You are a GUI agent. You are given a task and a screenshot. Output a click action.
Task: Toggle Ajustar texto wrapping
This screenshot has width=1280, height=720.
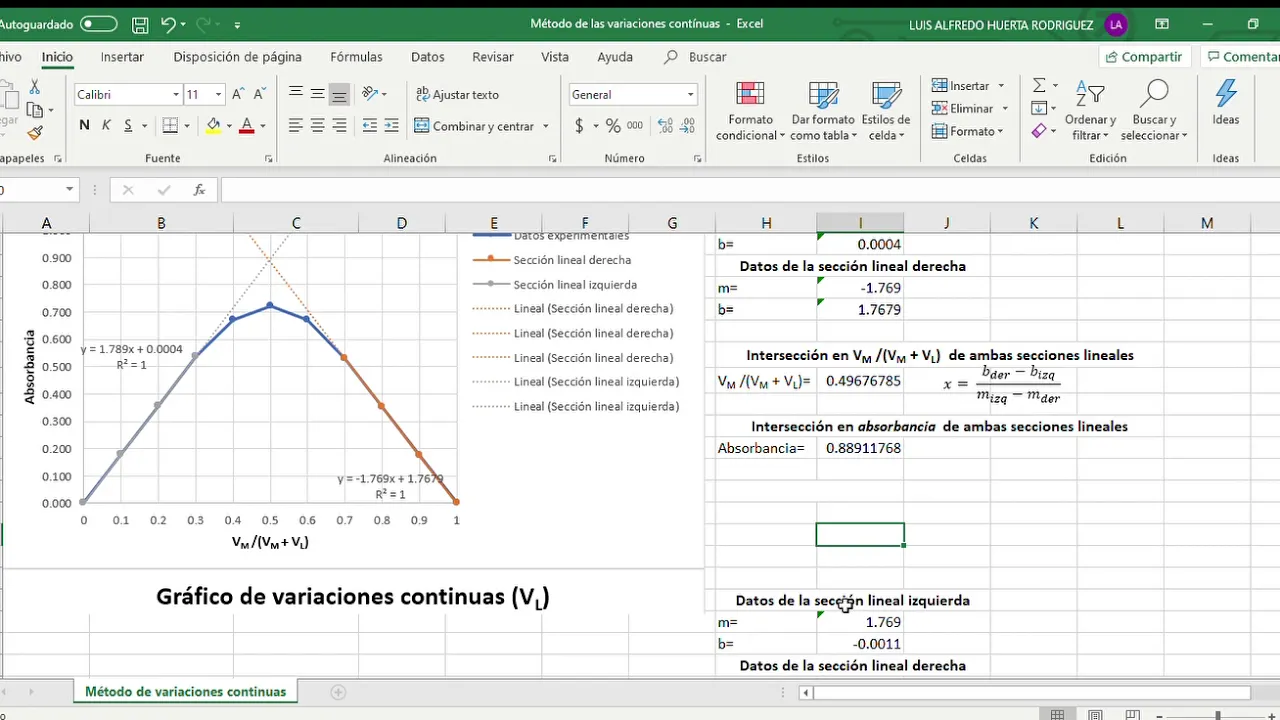[x=457, y=94]
